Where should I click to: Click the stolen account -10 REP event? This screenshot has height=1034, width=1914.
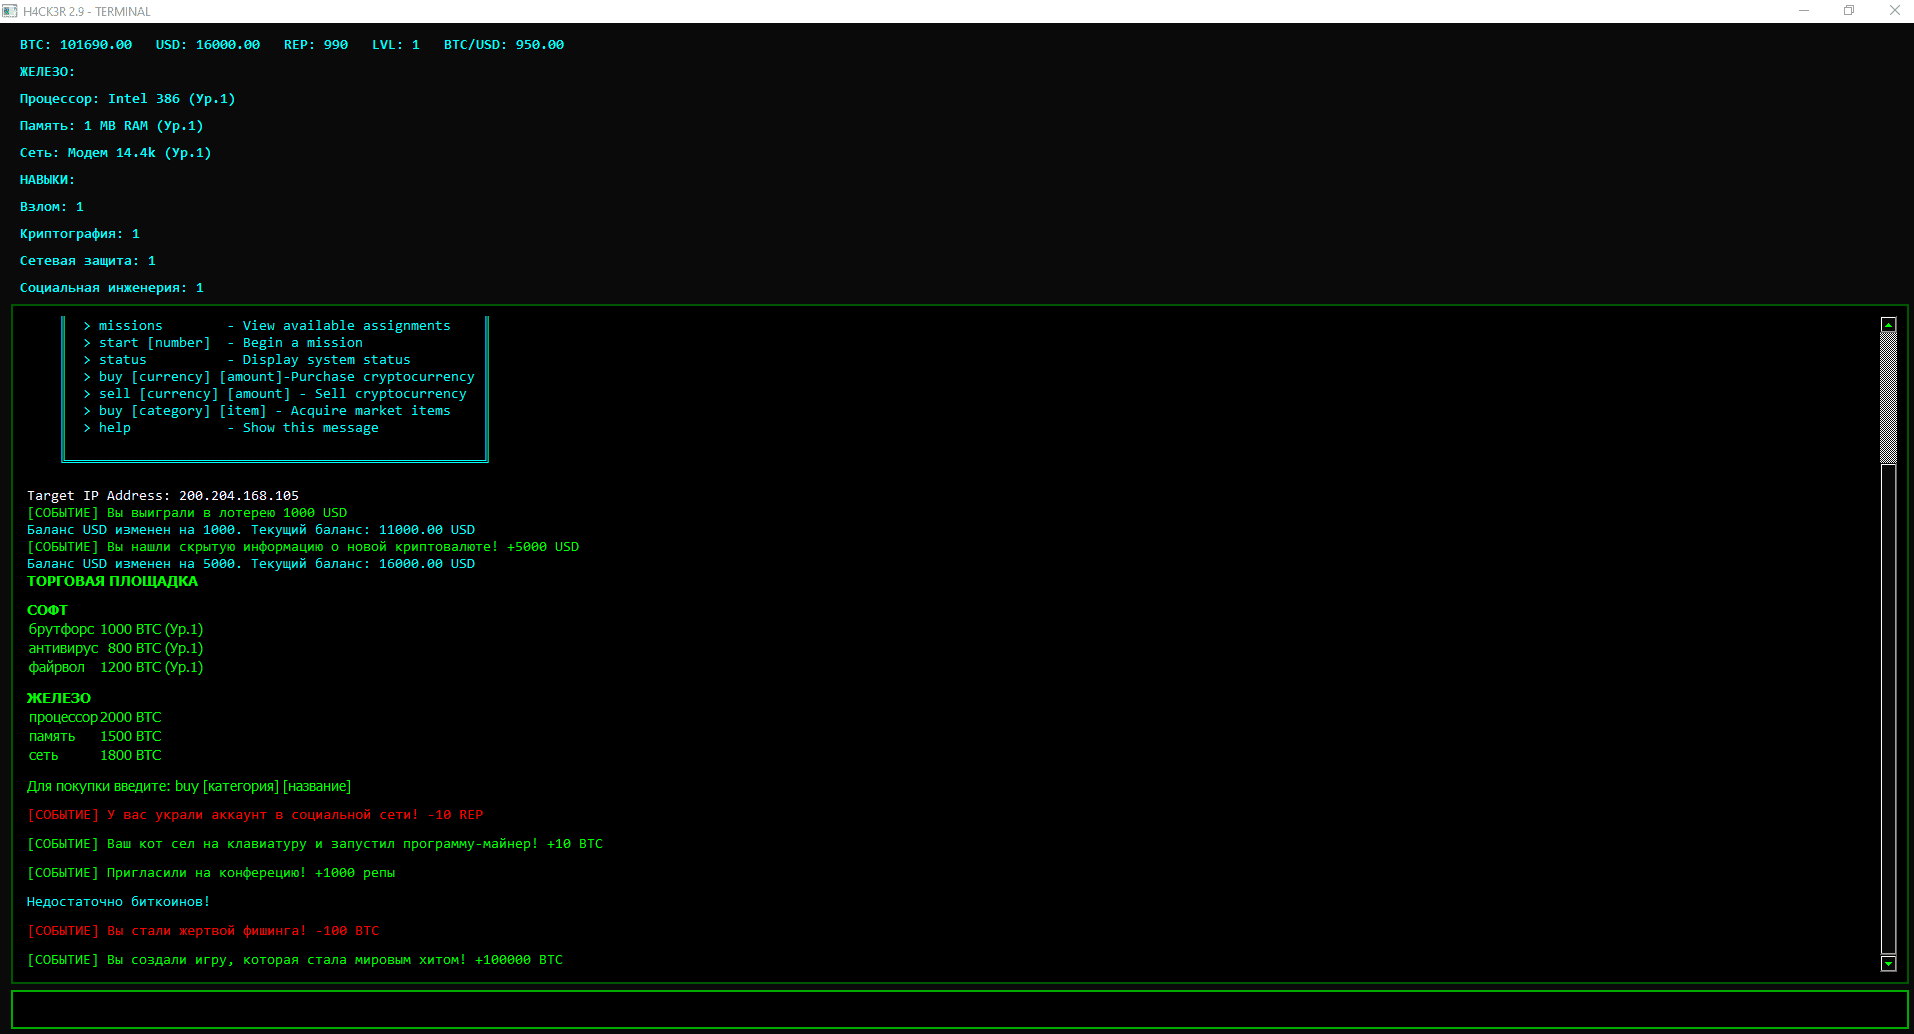pyautogui.click(x=255, y=815)
